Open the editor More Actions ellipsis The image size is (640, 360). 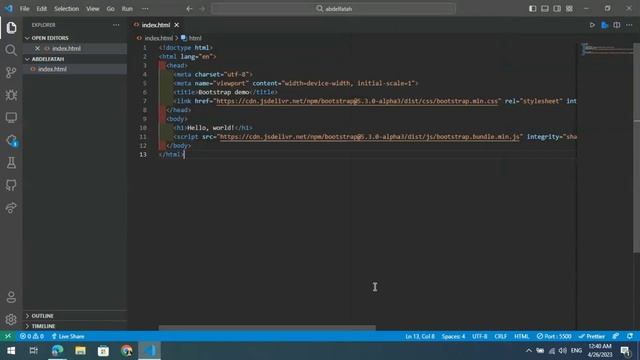[x=629, y=25]
